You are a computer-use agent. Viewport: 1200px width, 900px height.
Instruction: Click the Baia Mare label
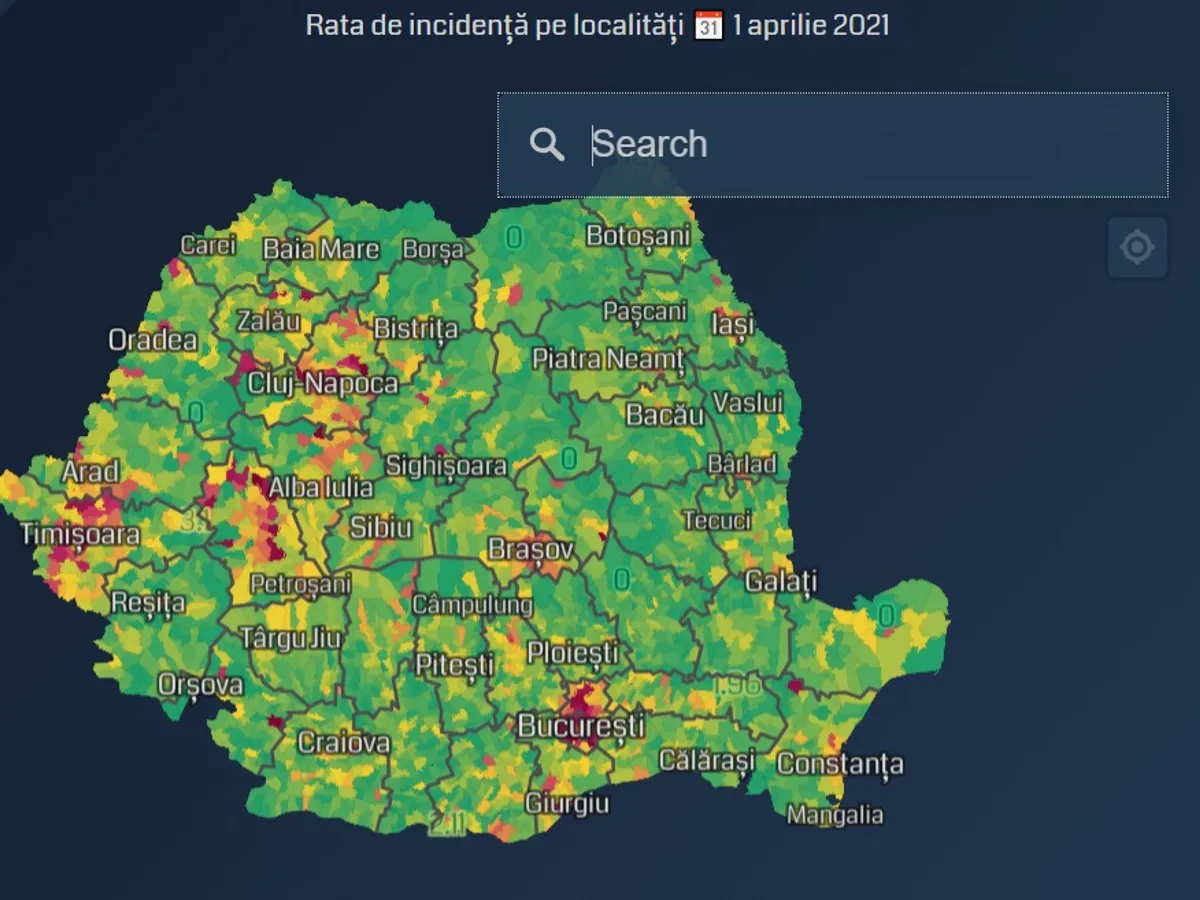point(321,249)
